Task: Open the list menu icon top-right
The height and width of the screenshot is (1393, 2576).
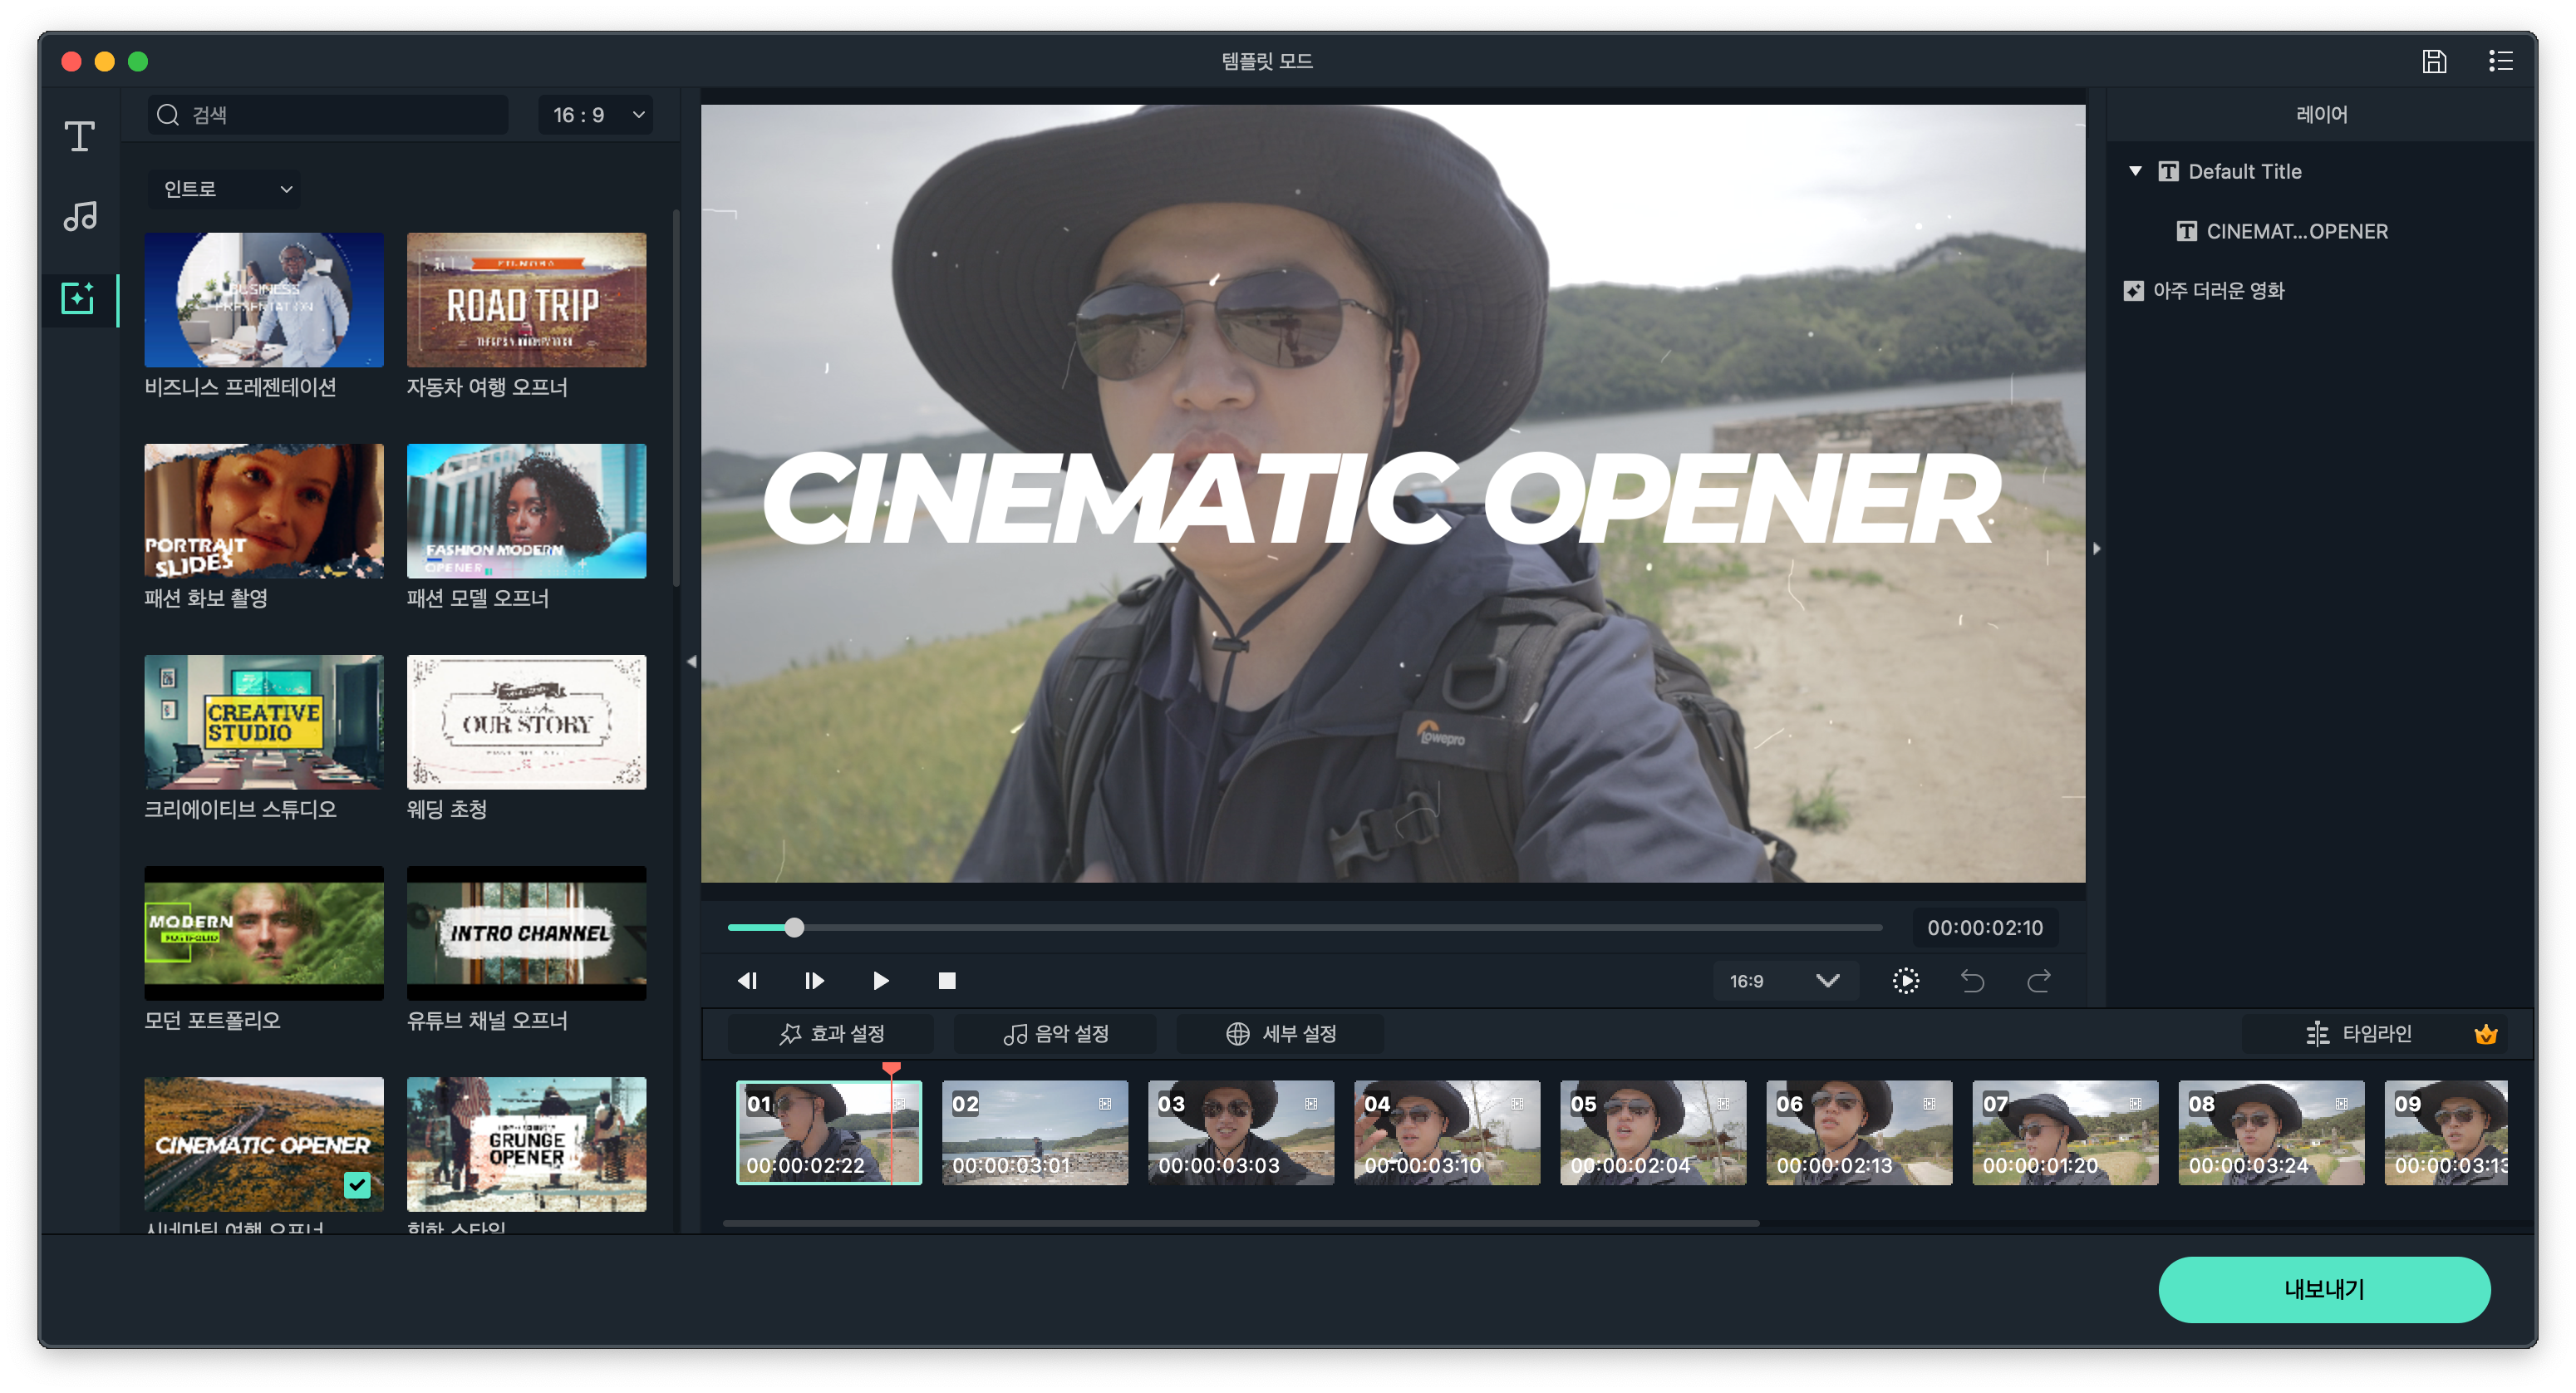Action: pyautogui.click(x=2500, y=61)
